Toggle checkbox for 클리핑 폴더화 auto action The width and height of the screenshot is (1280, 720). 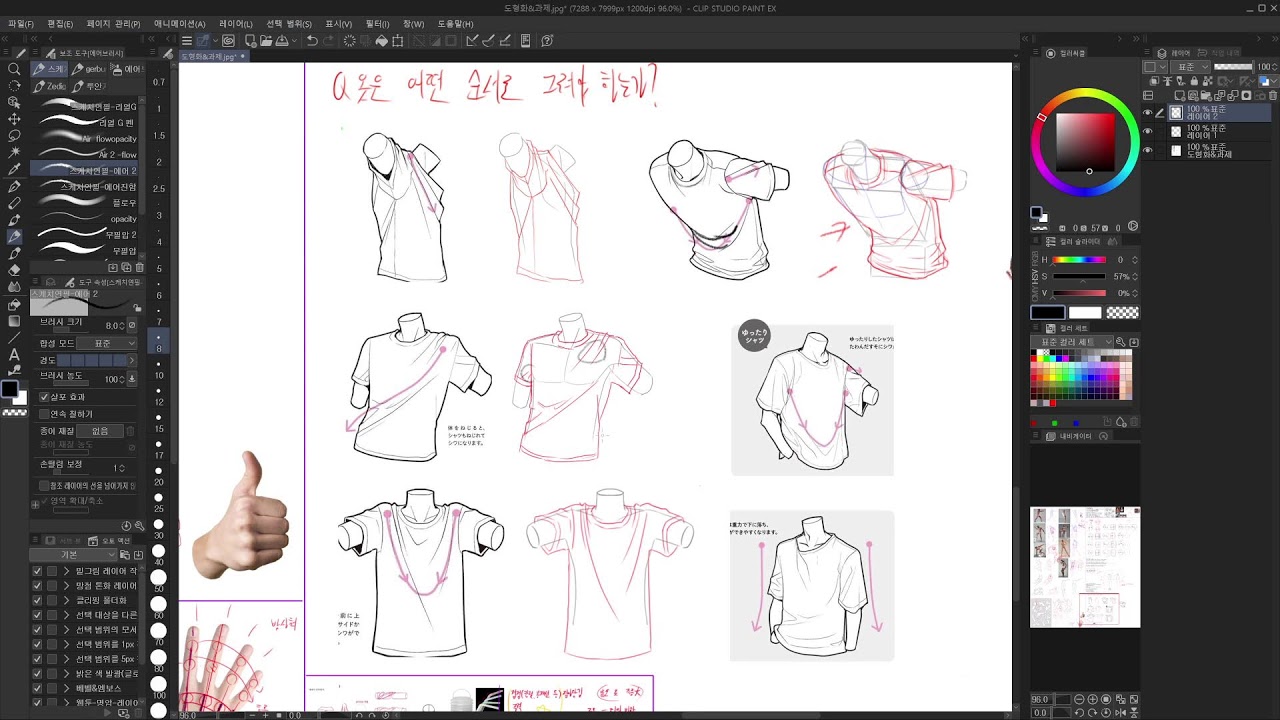coord(37,600)
